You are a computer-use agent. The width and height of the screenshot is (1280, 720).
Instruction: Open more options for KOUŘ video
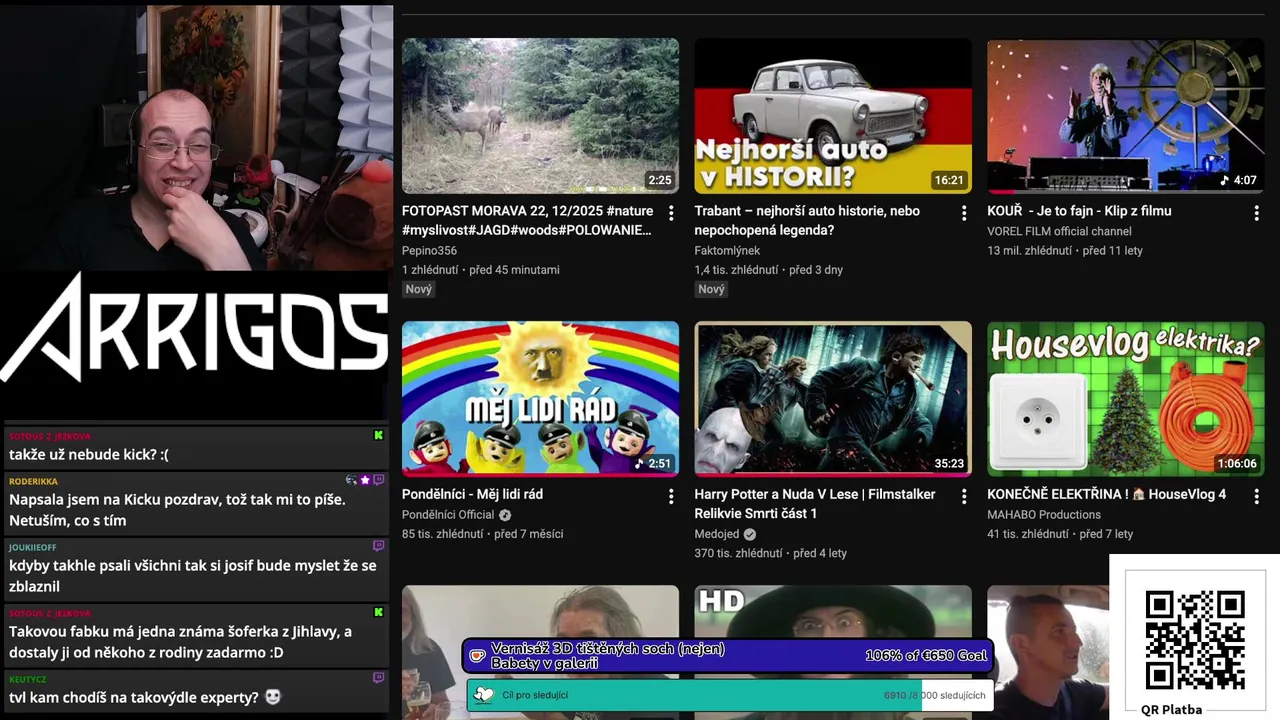(1256, 213)
